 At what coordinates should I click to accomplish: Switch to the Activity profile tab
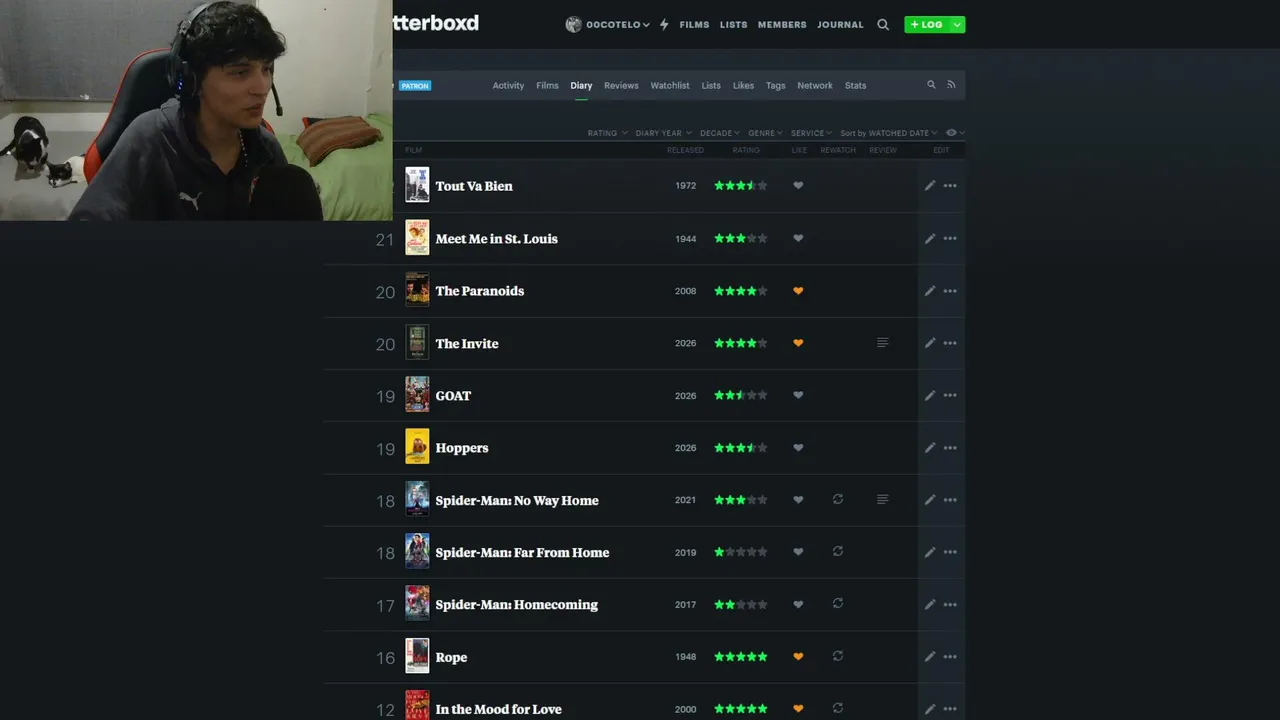(x=508, y=86)
